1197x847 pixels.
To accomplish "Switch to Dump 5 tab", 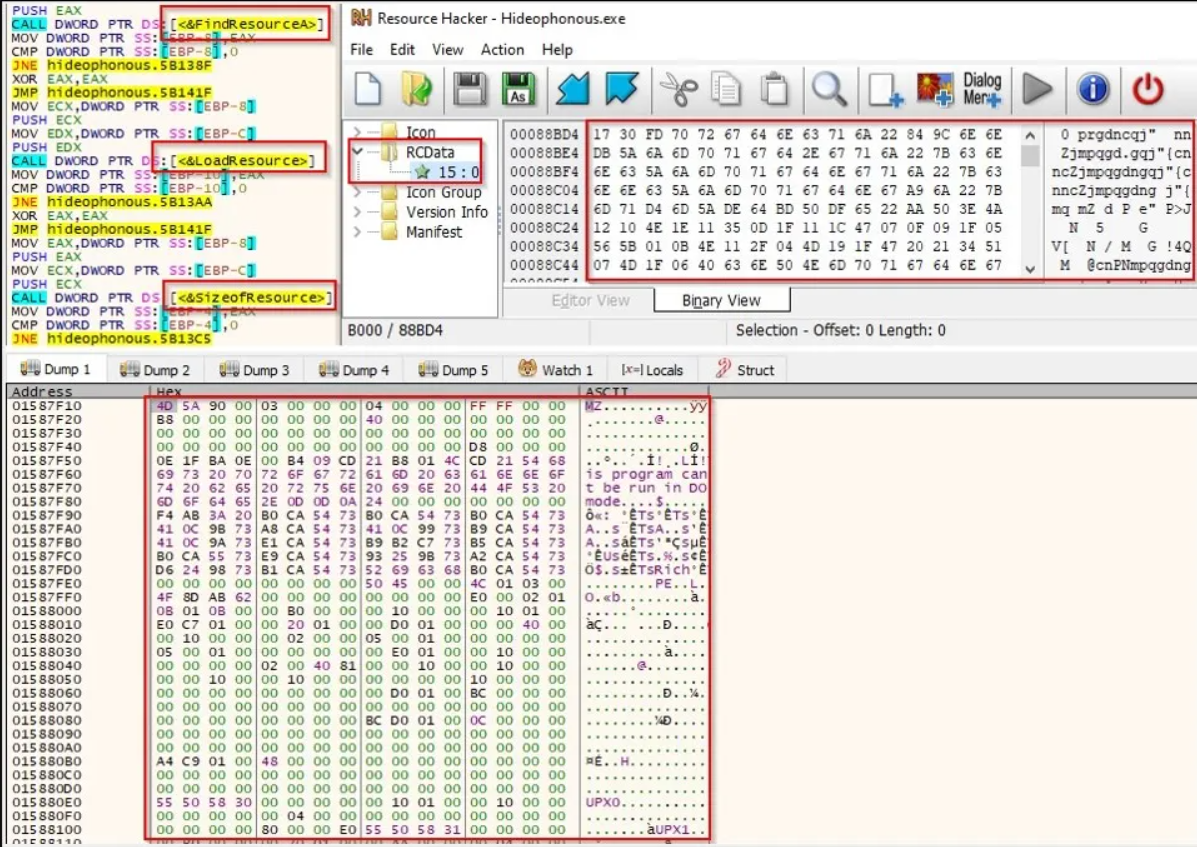I will pos(453,370).
